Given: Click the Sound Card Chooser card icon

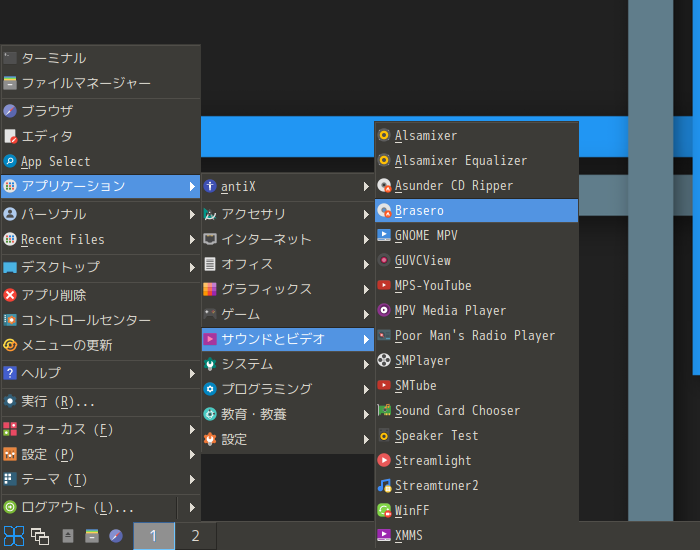Looking at the screenshot, I should coord(384,410).
